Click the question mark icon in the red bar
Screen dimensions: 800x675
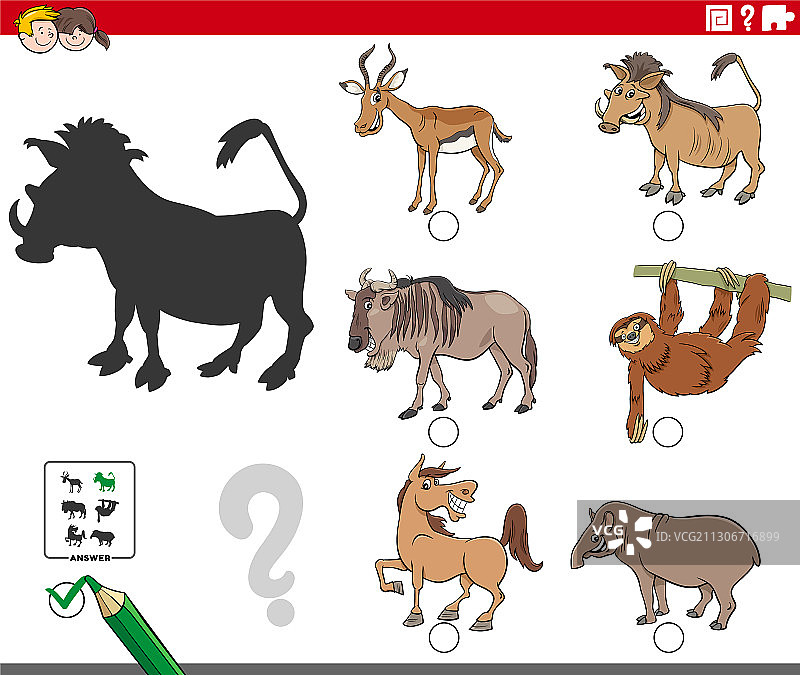tap(747, 18)
